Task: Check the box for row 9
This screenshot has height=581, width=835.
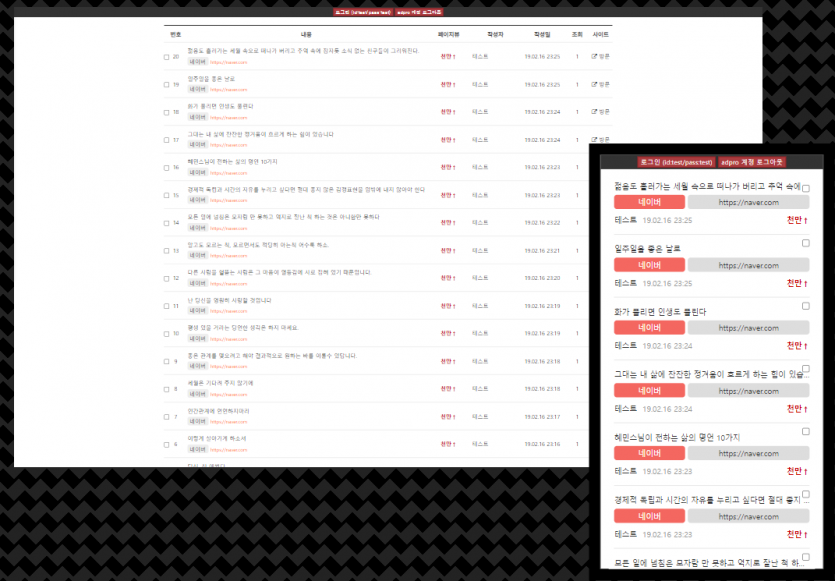Action: pyautogui.click(x=167, y=361)
